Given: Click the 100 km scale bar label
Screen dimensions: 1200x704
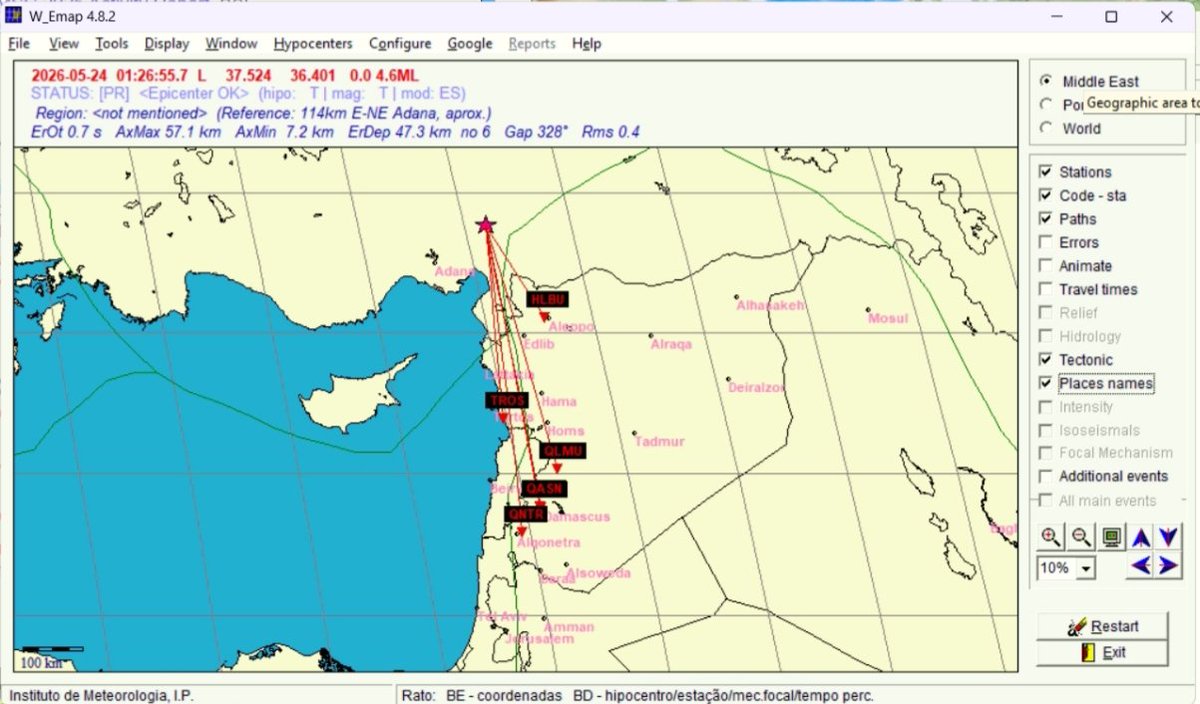Looking at the screenshot, I should [x=41, y=662].
